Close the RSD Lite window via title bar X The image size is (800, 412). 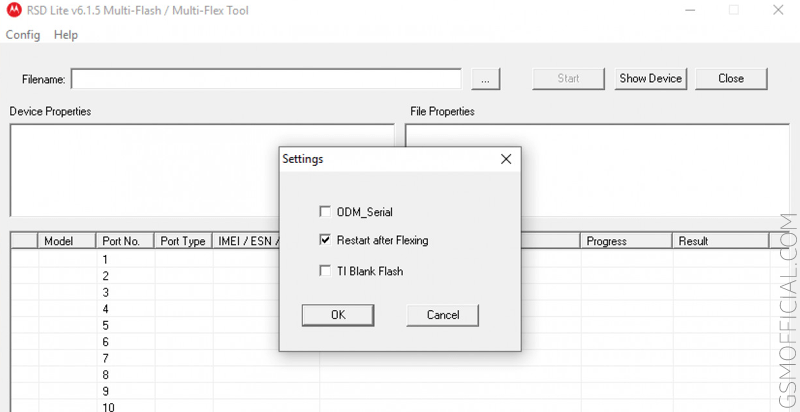click(778, 10)
